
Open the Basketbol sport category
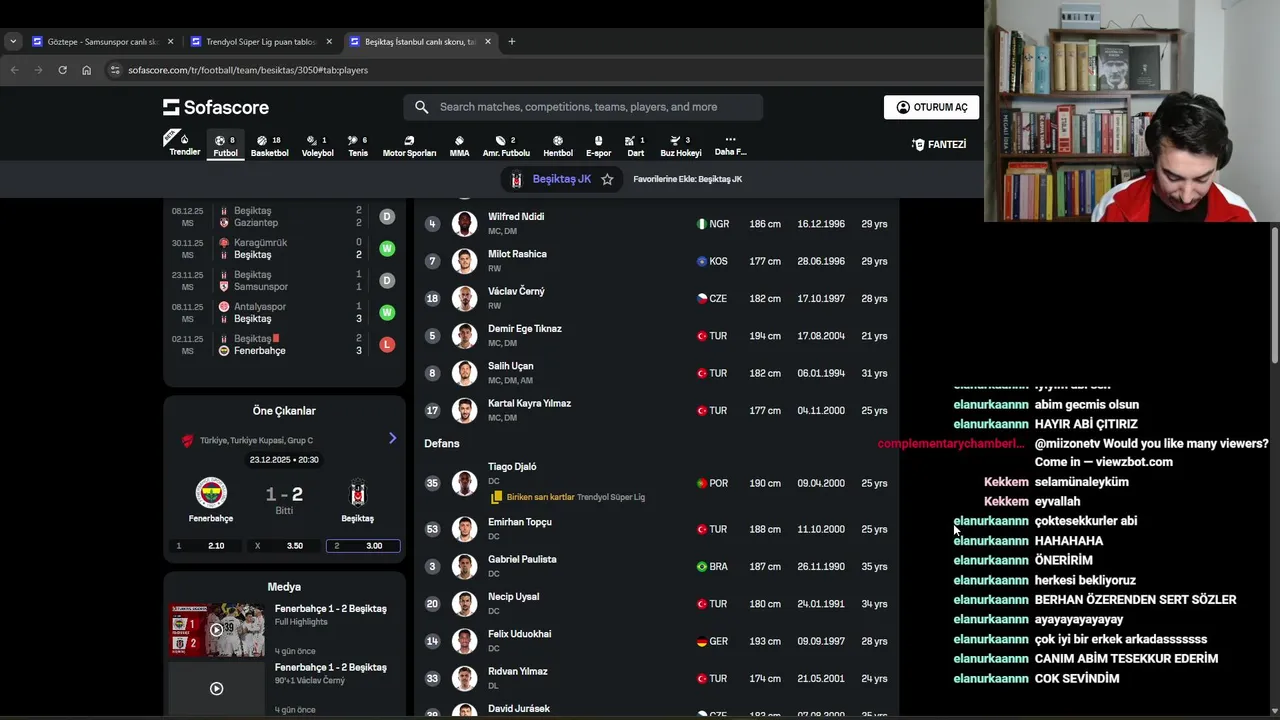269,146
